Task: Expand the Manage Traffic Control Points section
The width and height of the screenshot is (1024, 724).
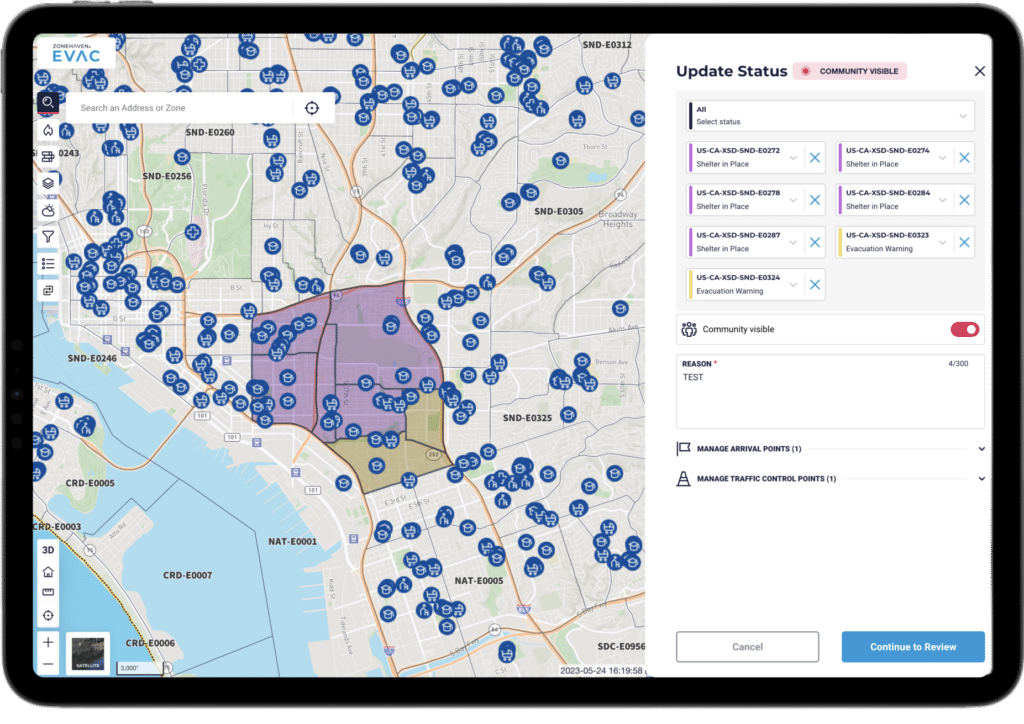Action: point(830,479)
